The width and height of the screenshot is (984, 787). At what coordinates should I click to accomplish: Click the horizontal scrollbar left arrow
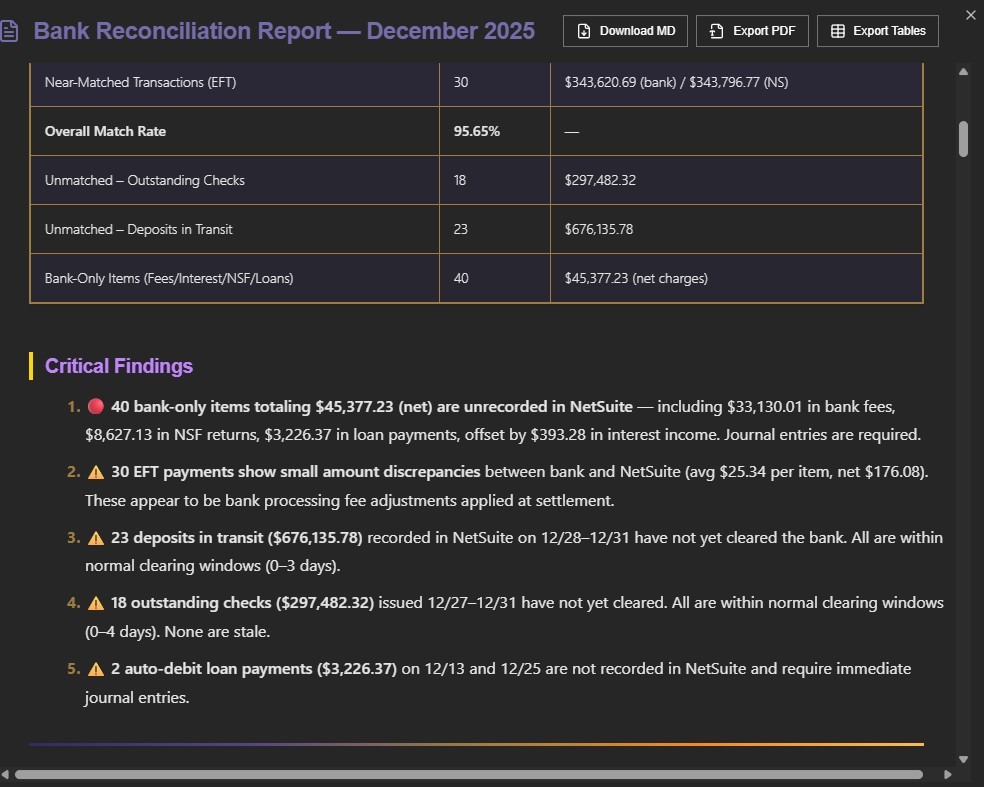(7, 774)
